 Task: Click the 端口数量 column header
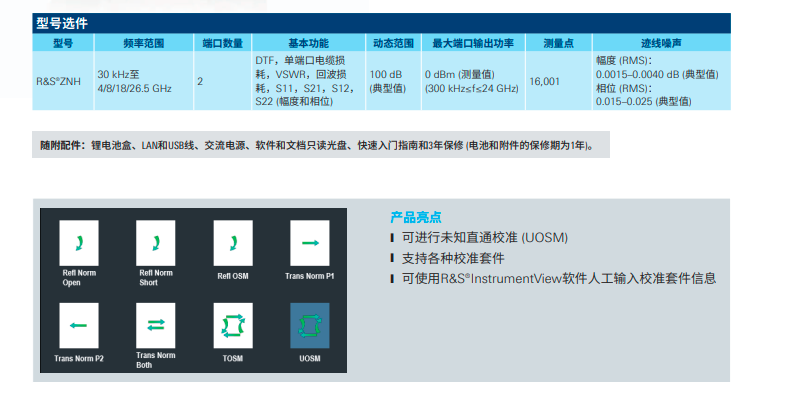coord(222,44)
